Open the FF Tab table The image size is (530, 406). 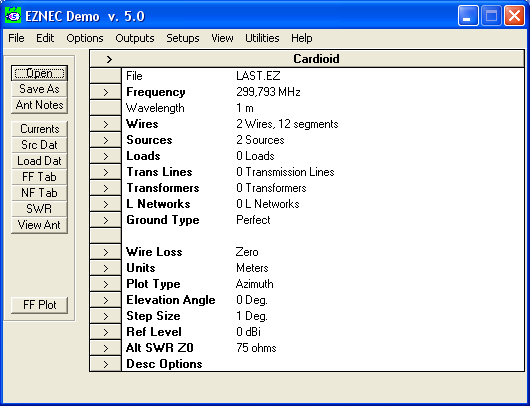(40, 177)
